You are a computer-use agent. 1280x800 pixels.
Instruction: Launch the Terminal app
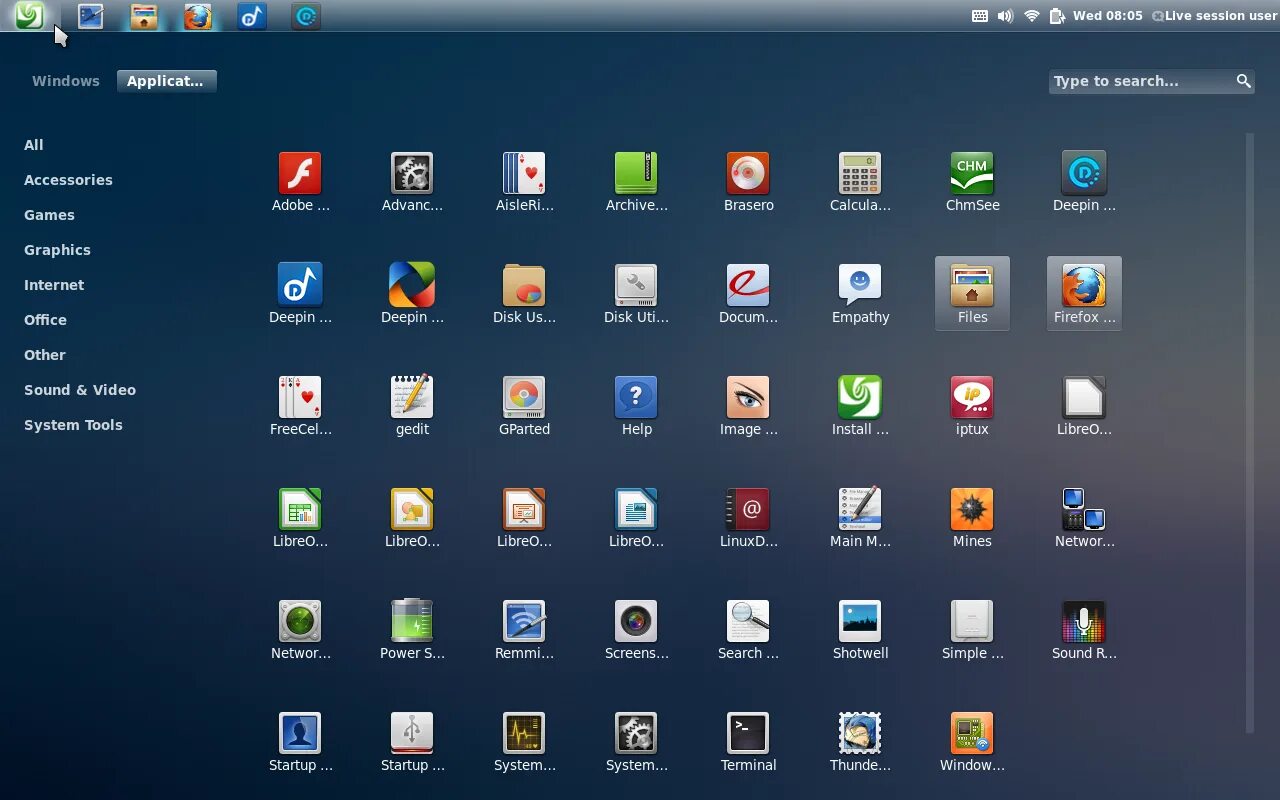748,734
